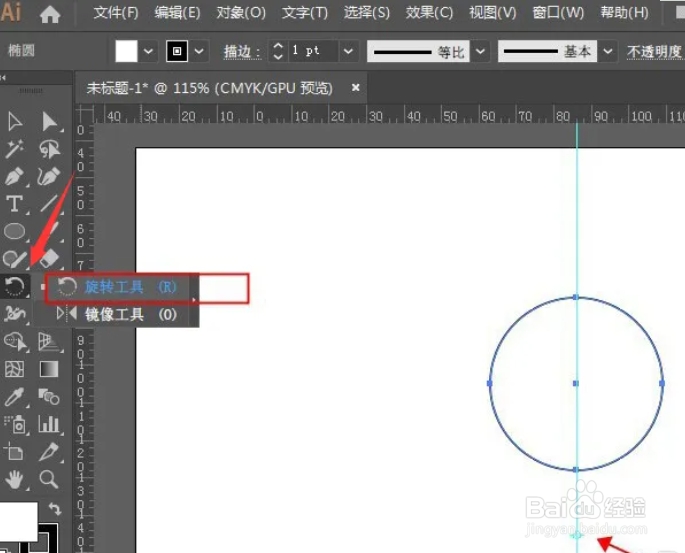Select the Warp tool
Image resolution: width=685 pixels, height=553 pixels.
[15, 314]
